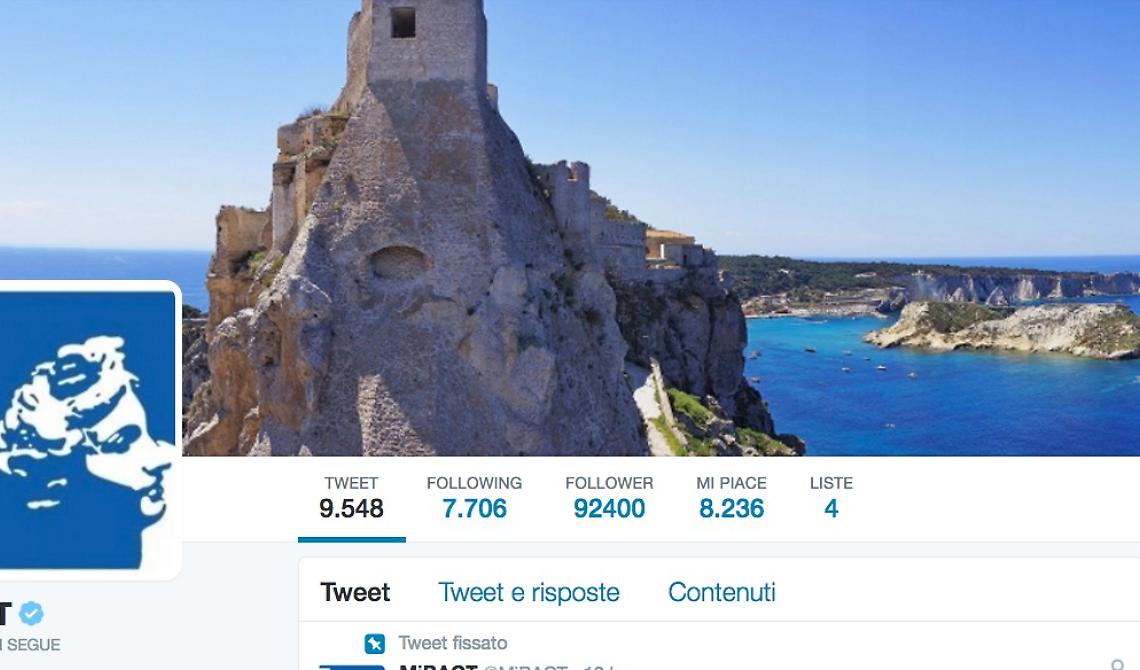
Task: Open the Contenuti media tab
Action: click(722, 592)
